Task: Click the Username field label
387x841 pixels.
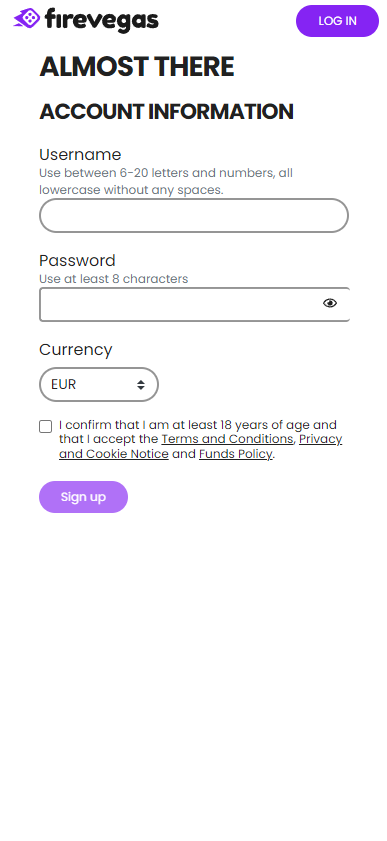Action: coord(80,154)
